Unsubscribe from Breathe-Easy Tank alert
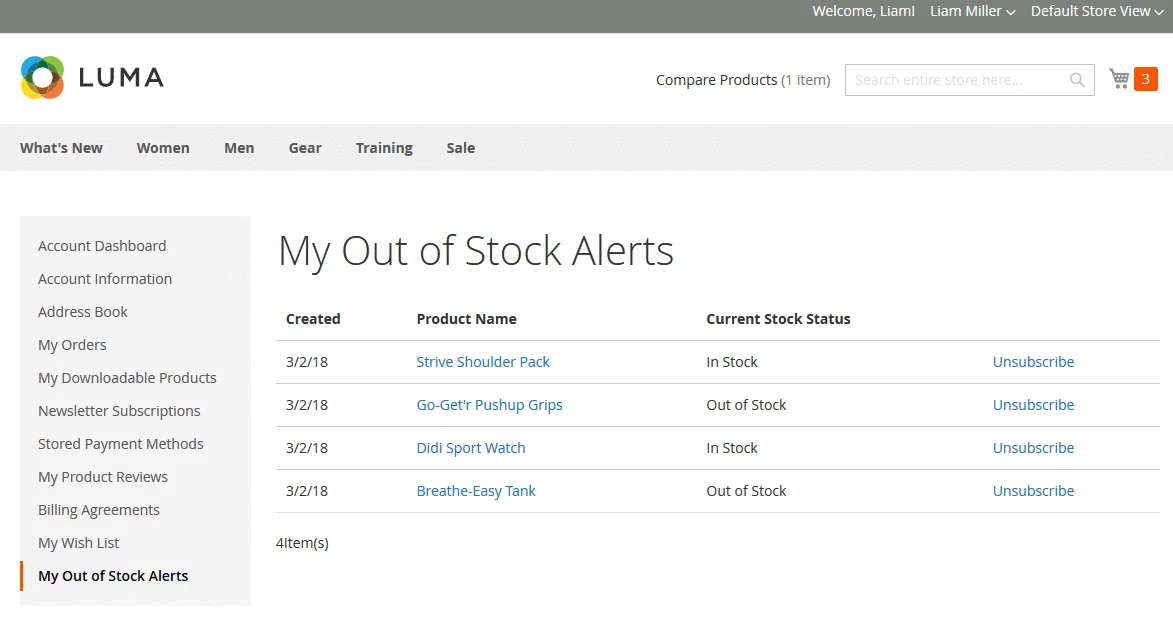This screenshot has height=631, width=1173. (1033, 491)
